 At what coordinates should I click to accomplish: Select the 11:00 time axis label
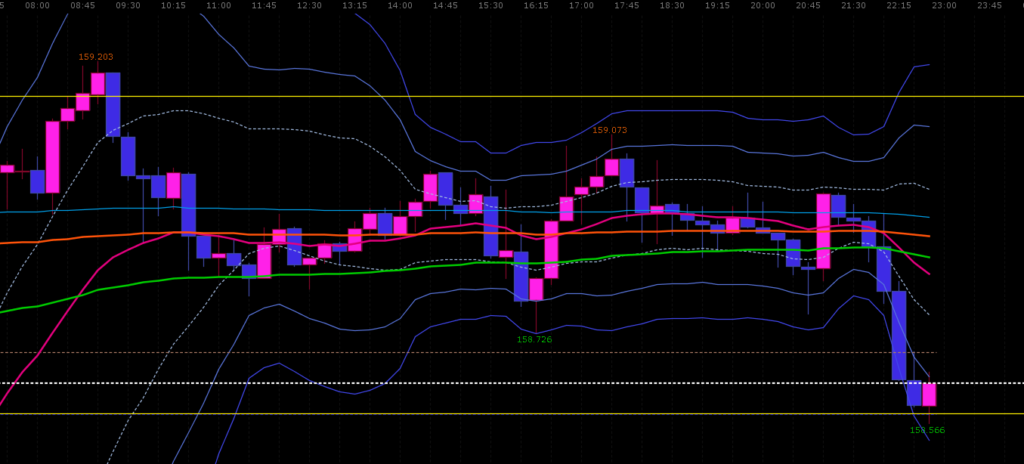click(x=218, y=5)
